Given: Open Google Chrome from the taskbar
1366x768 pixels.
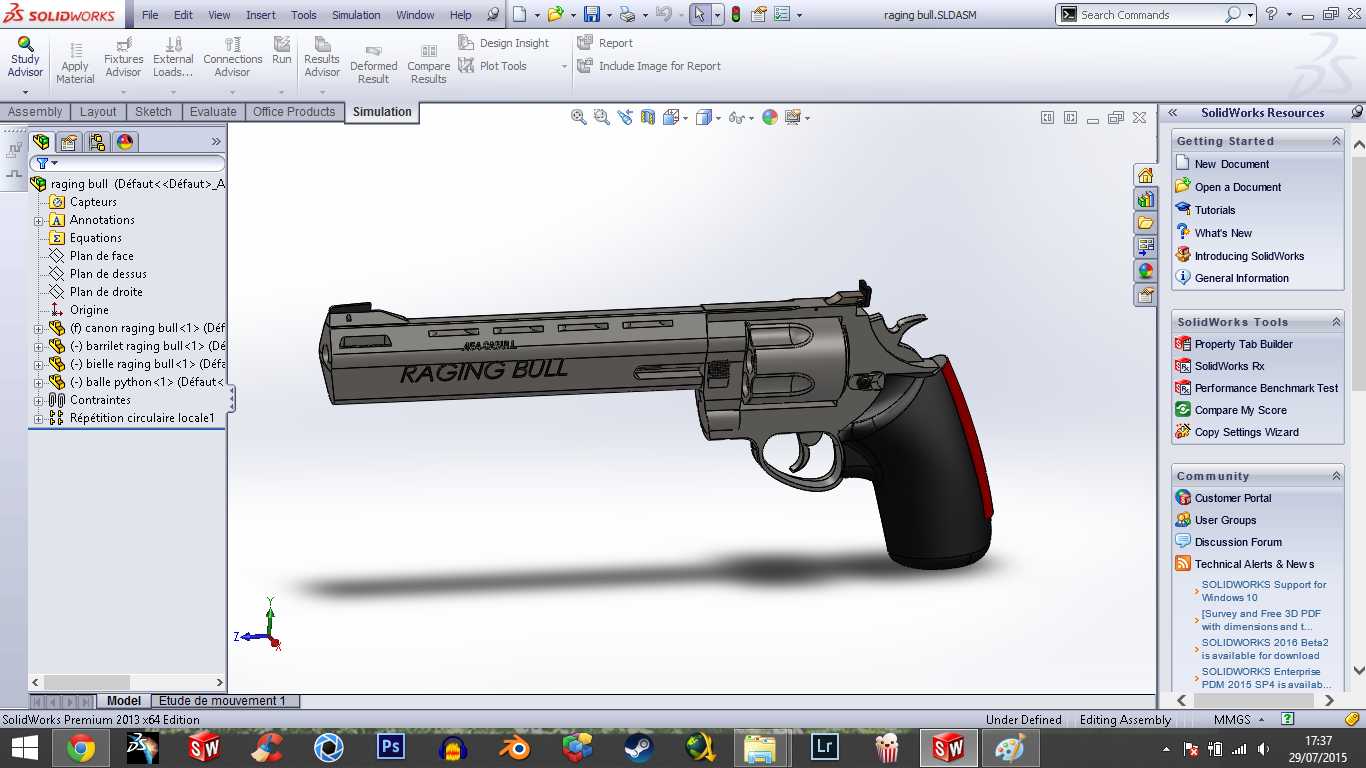Looking at the screenshot, I should pyautogui.click(x=81, y=747).
